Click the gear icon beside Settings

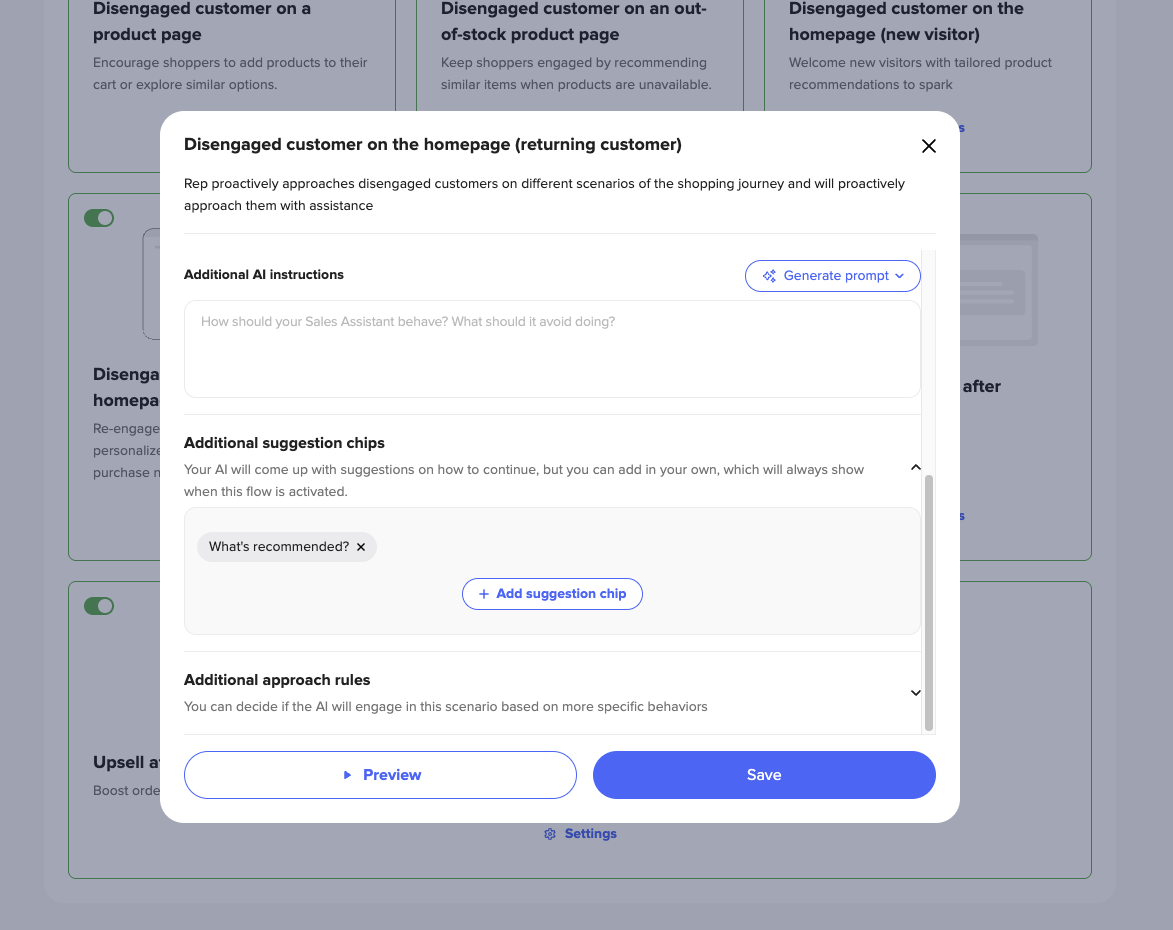(550, 834)
